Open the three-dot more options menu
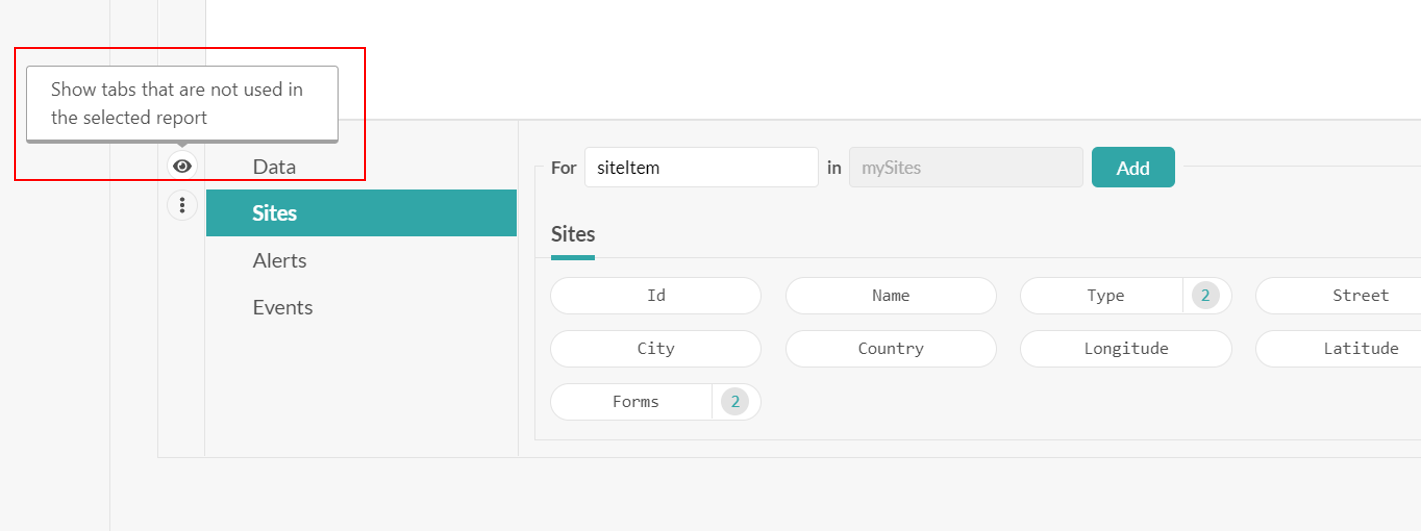Viewport: 1421px width, 531px height. coord(182,206)
